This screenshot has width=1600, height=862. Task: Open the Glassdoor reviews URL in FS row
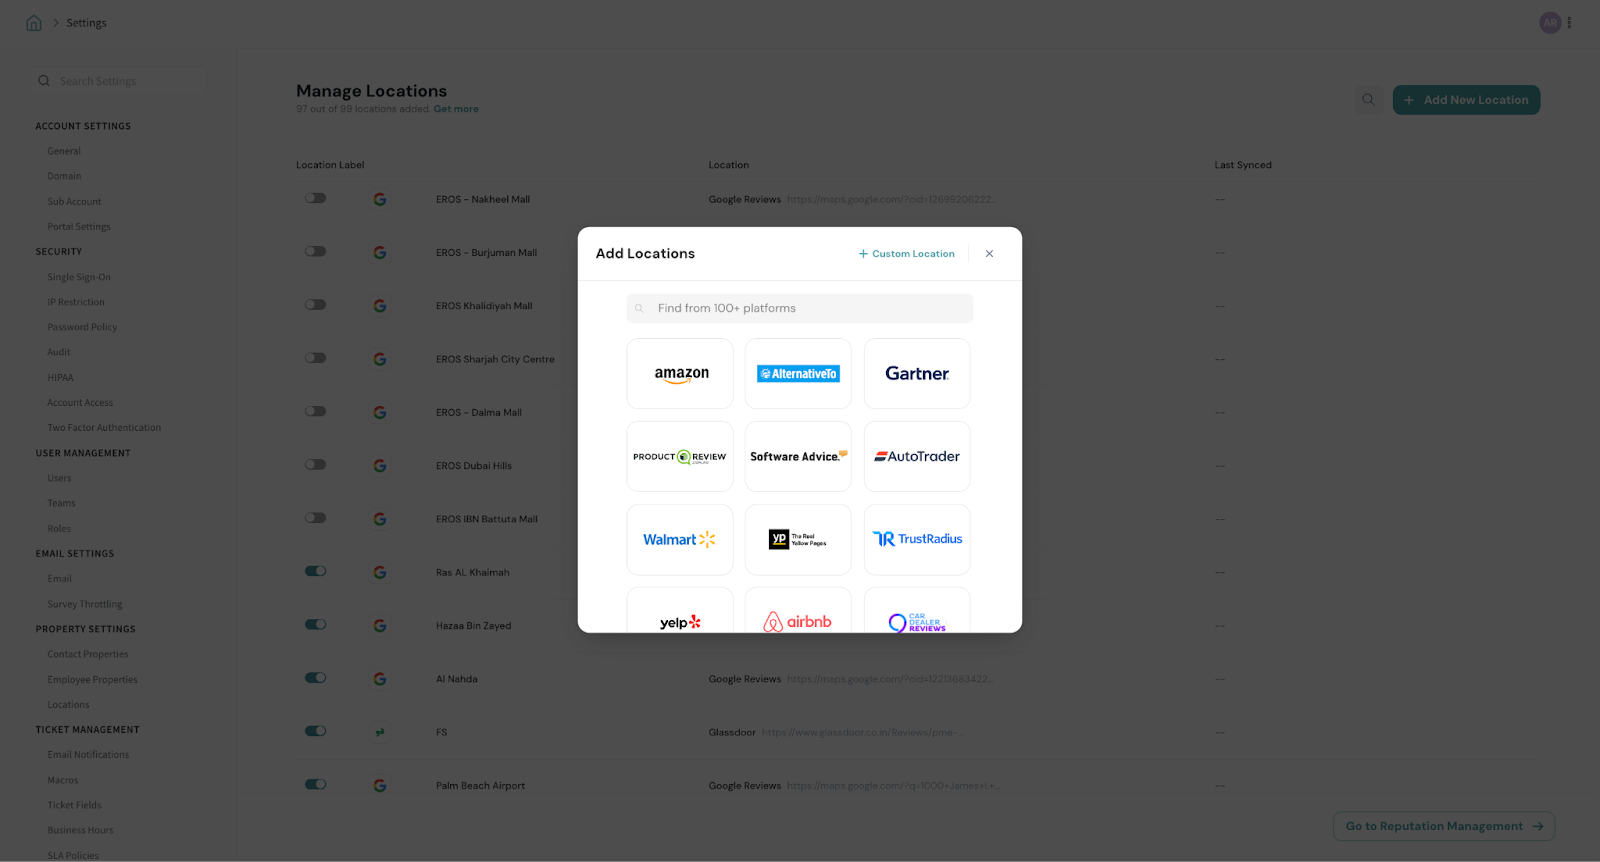(863, 732)
